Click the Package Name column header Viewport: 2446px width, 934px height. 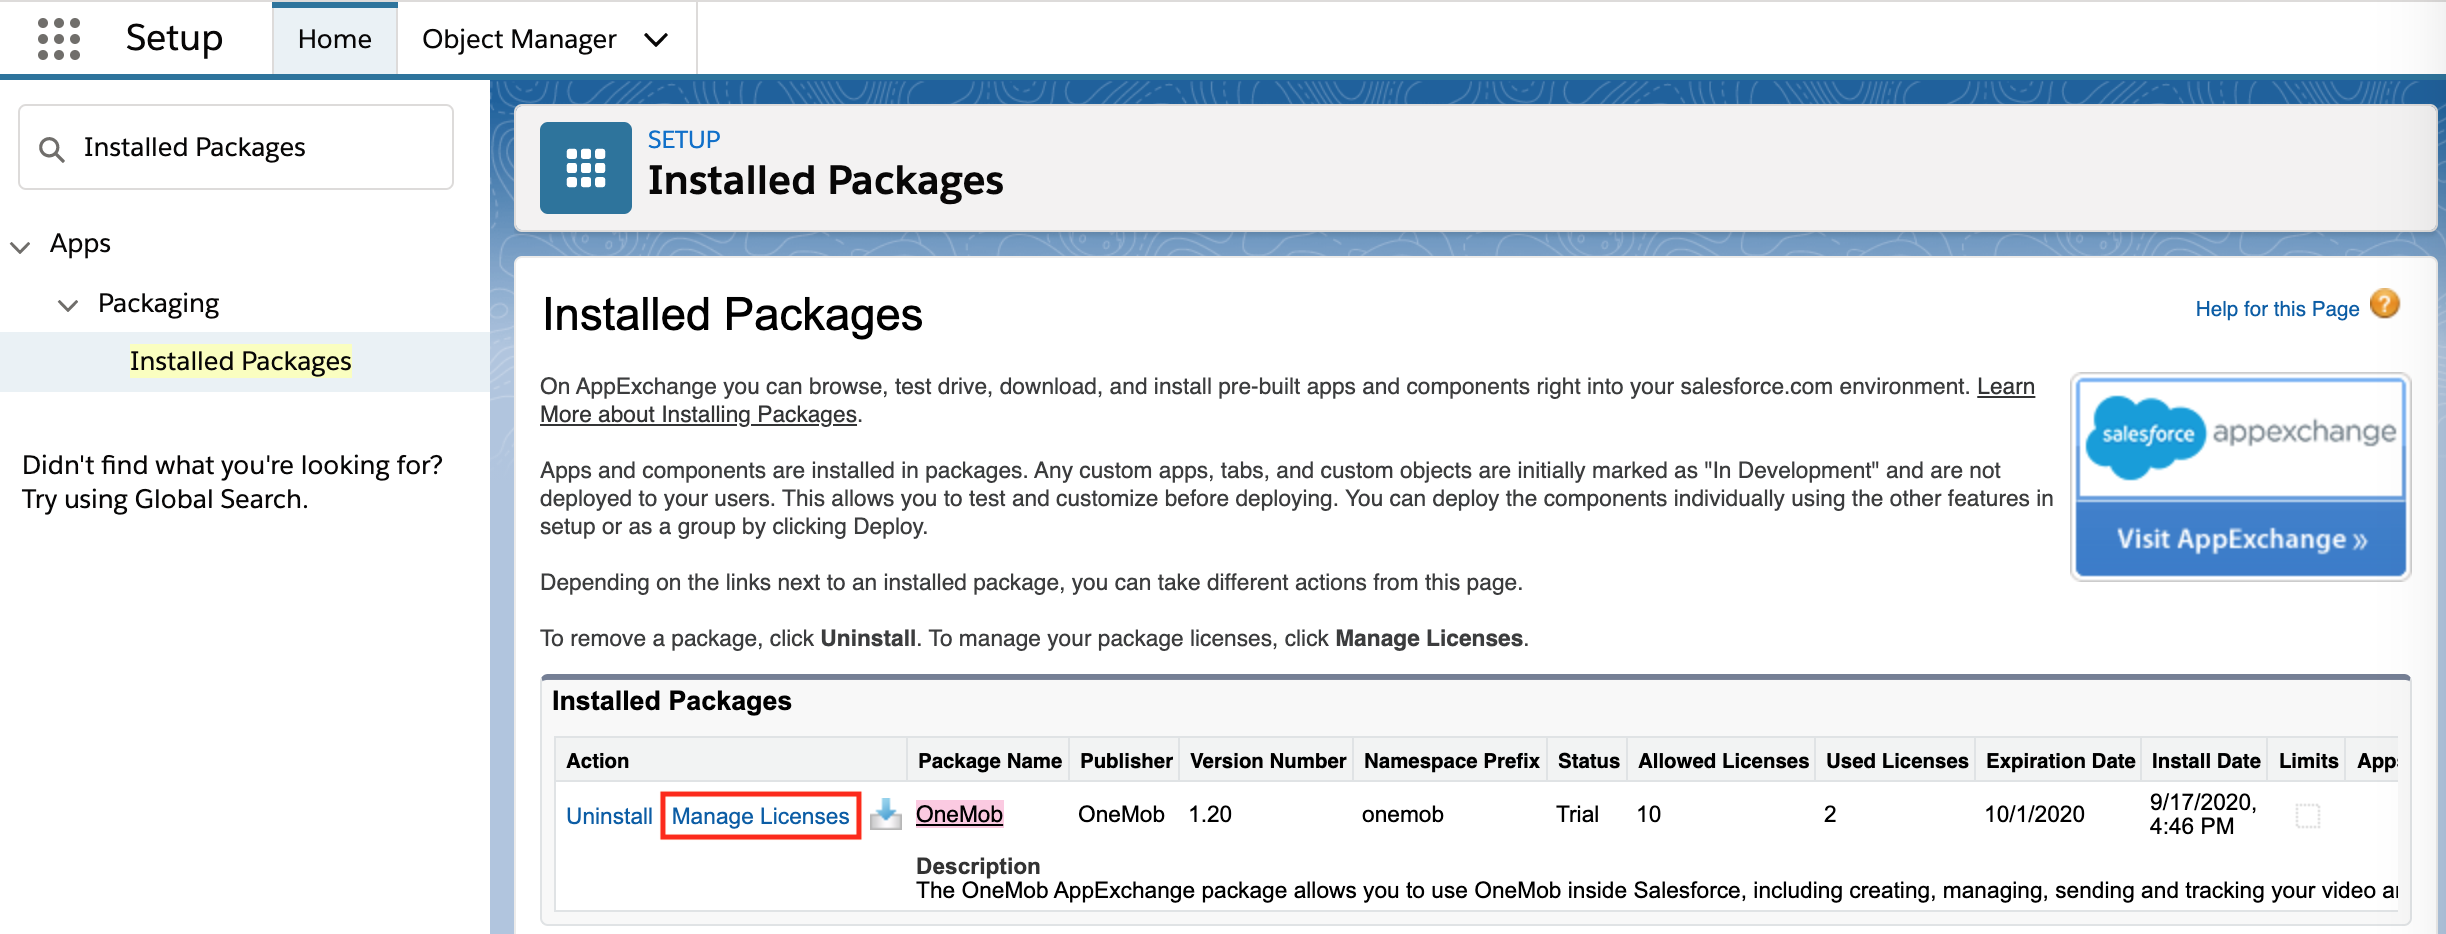(989, 761)
